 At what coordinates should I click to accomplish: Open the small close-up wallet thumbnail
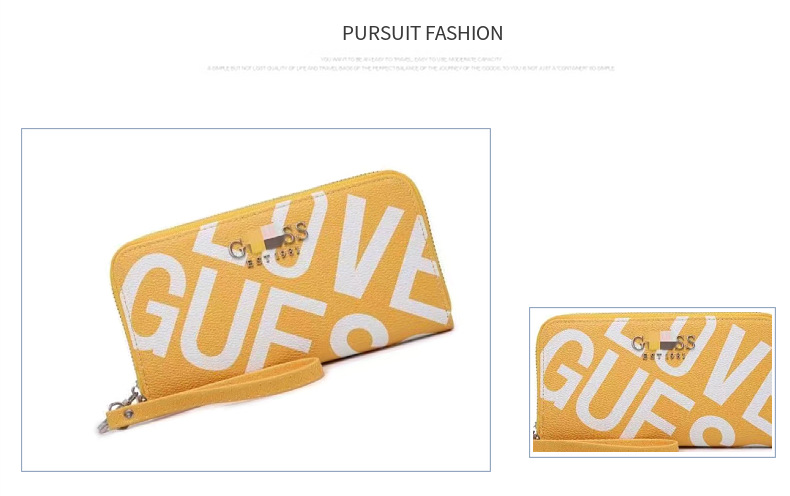[x=652, y=382]
